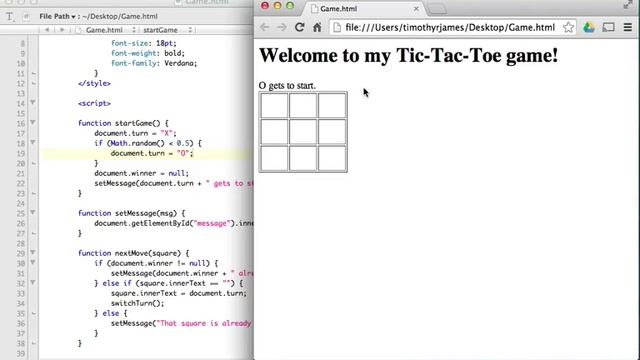Select the Game.html browser tab
640x360 pixels.
click(x=364, y=9)
